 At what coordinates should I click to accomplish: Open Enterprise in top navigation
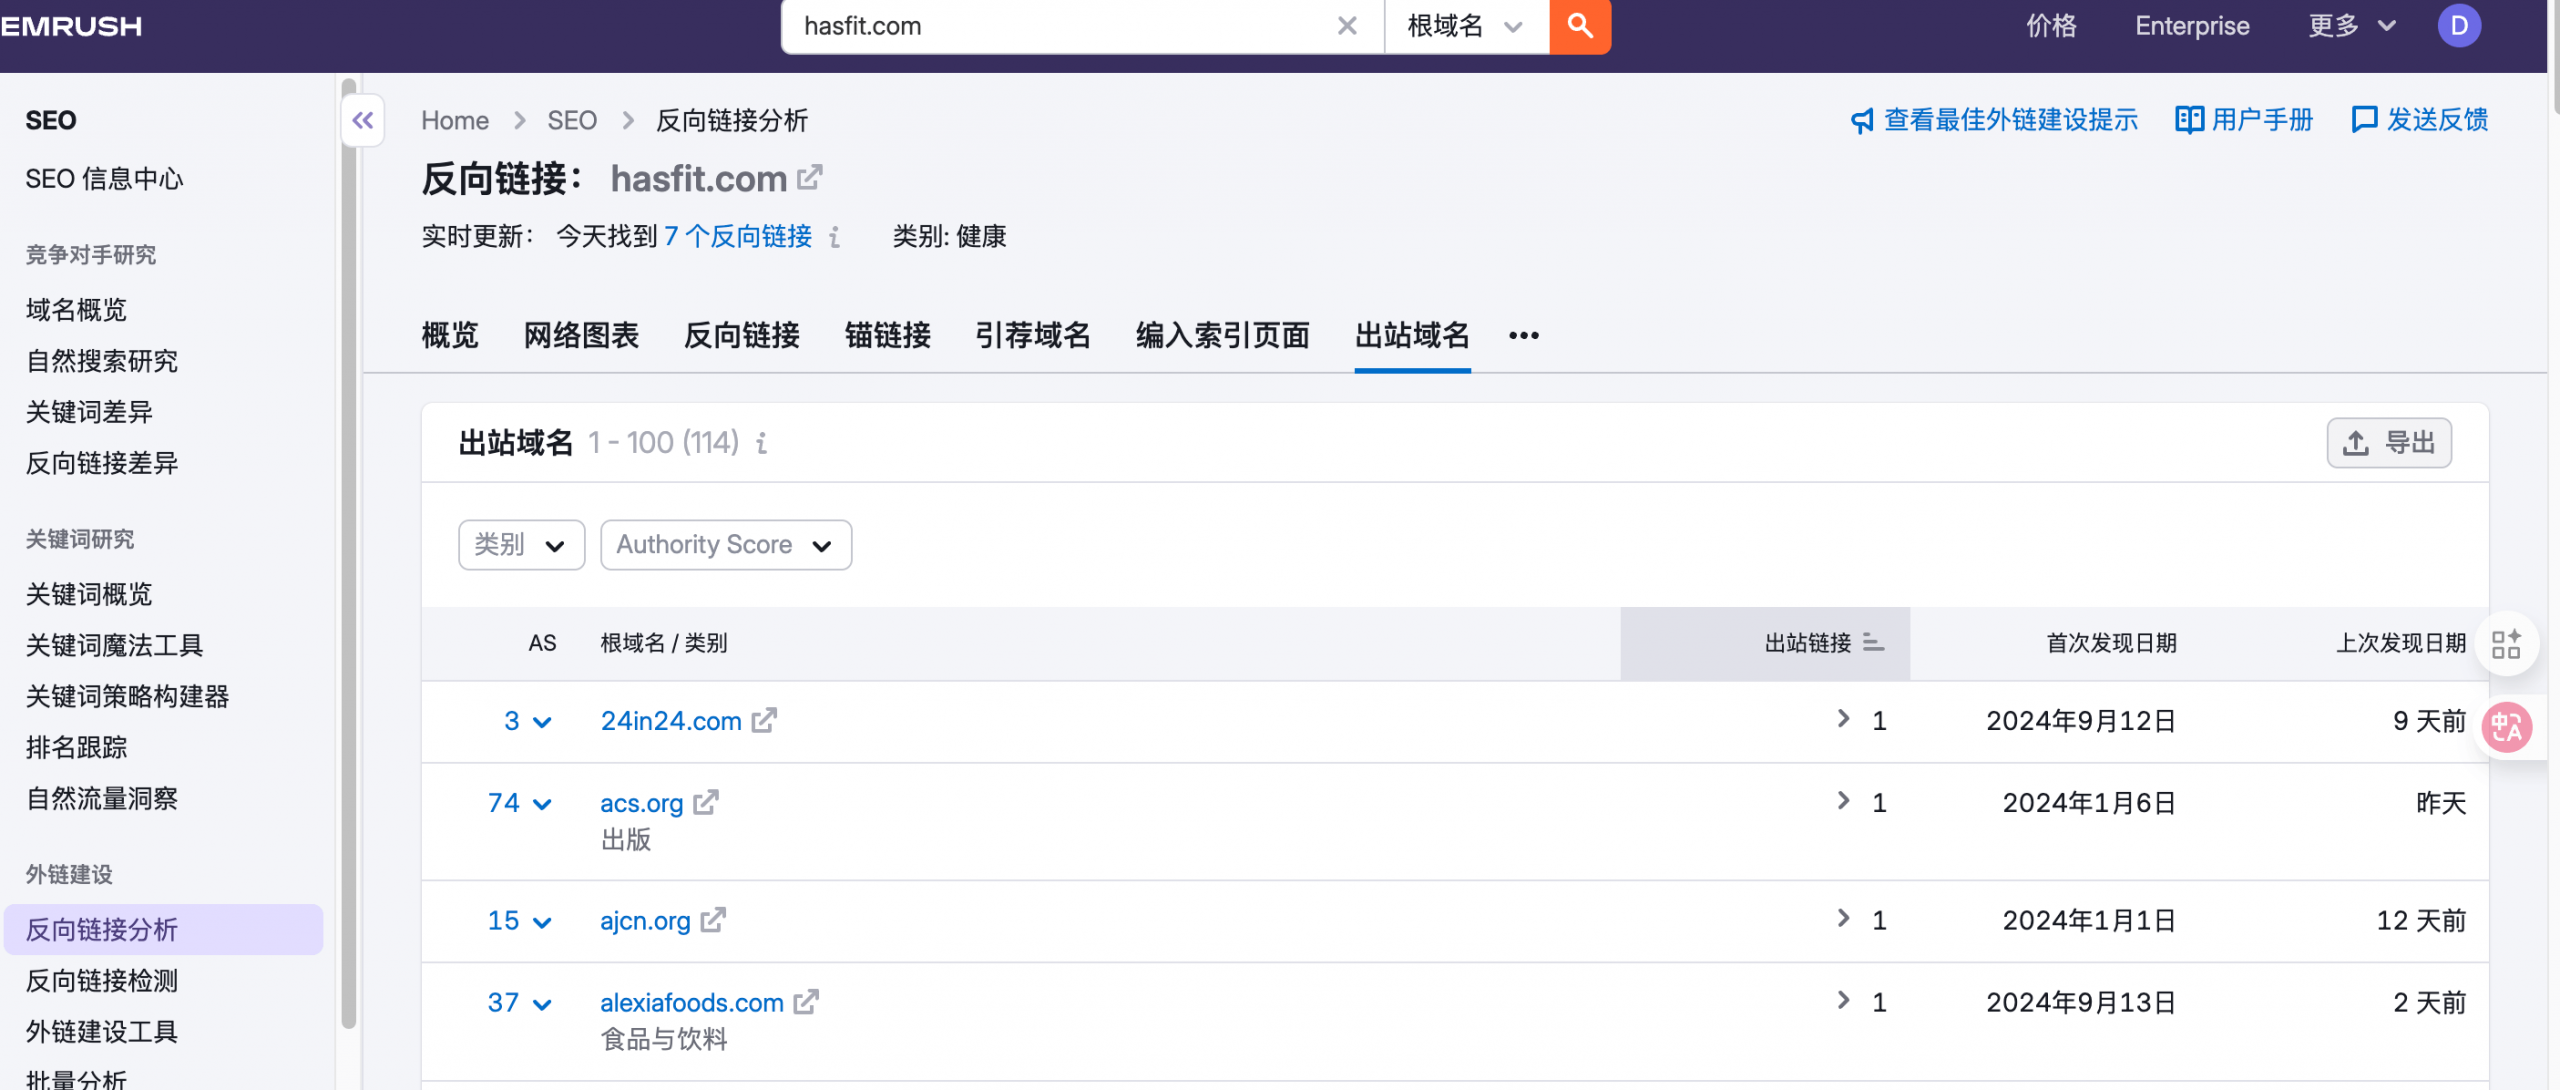[x=2192, y=26]
